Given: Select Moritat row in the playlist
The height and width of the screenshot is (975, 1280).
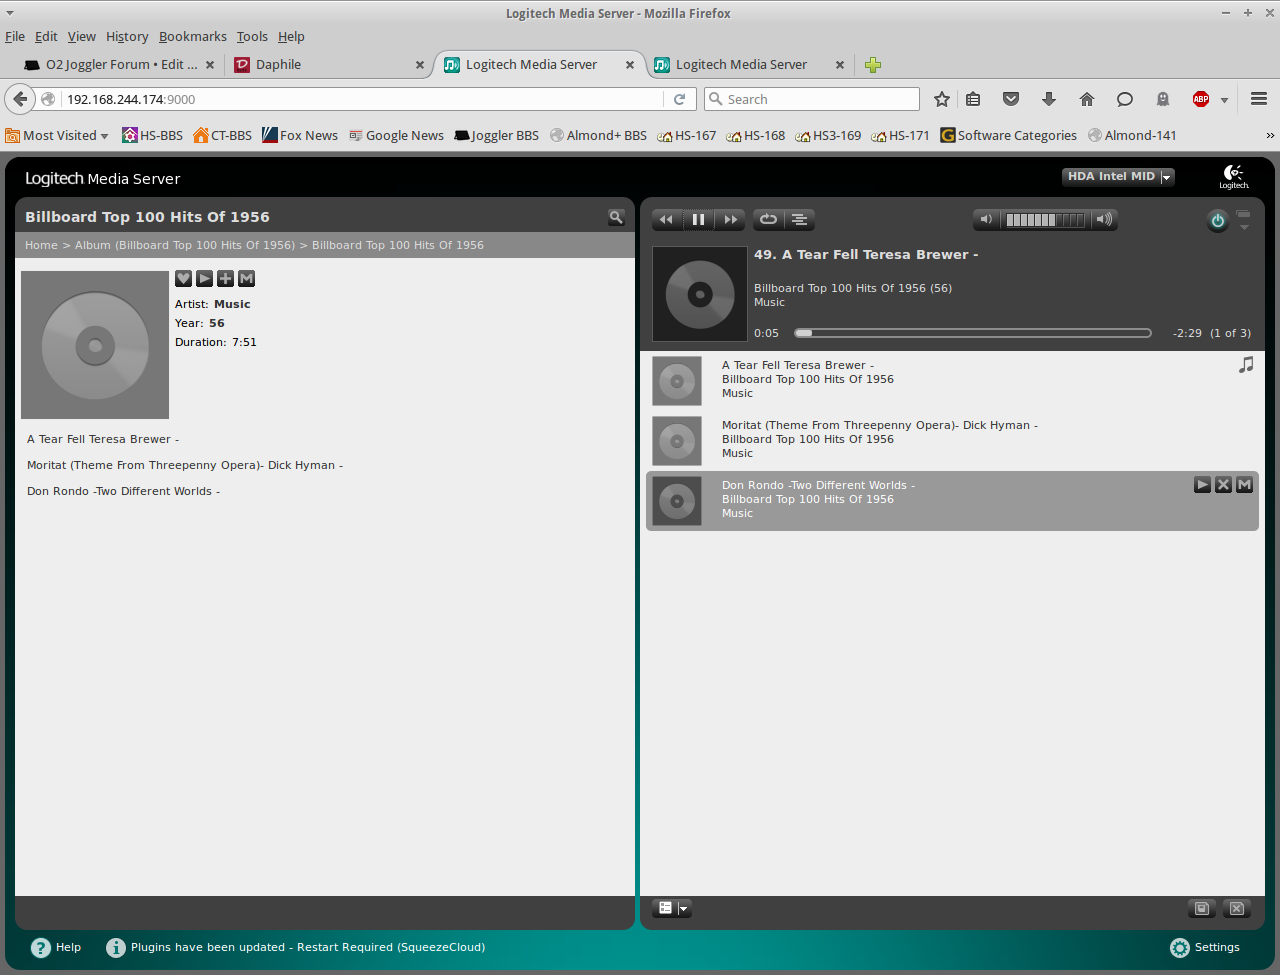Looking at the screenshot, I should 952,440.
